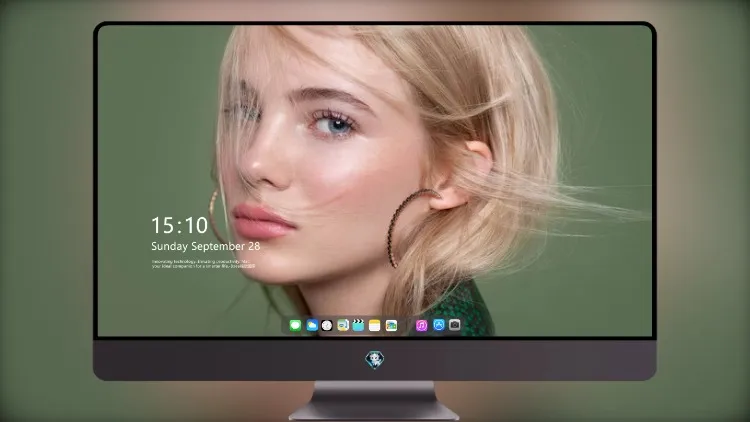The image size is (750, 422).
Task: Click the 15:10 clock display
Action: (179, 225)
